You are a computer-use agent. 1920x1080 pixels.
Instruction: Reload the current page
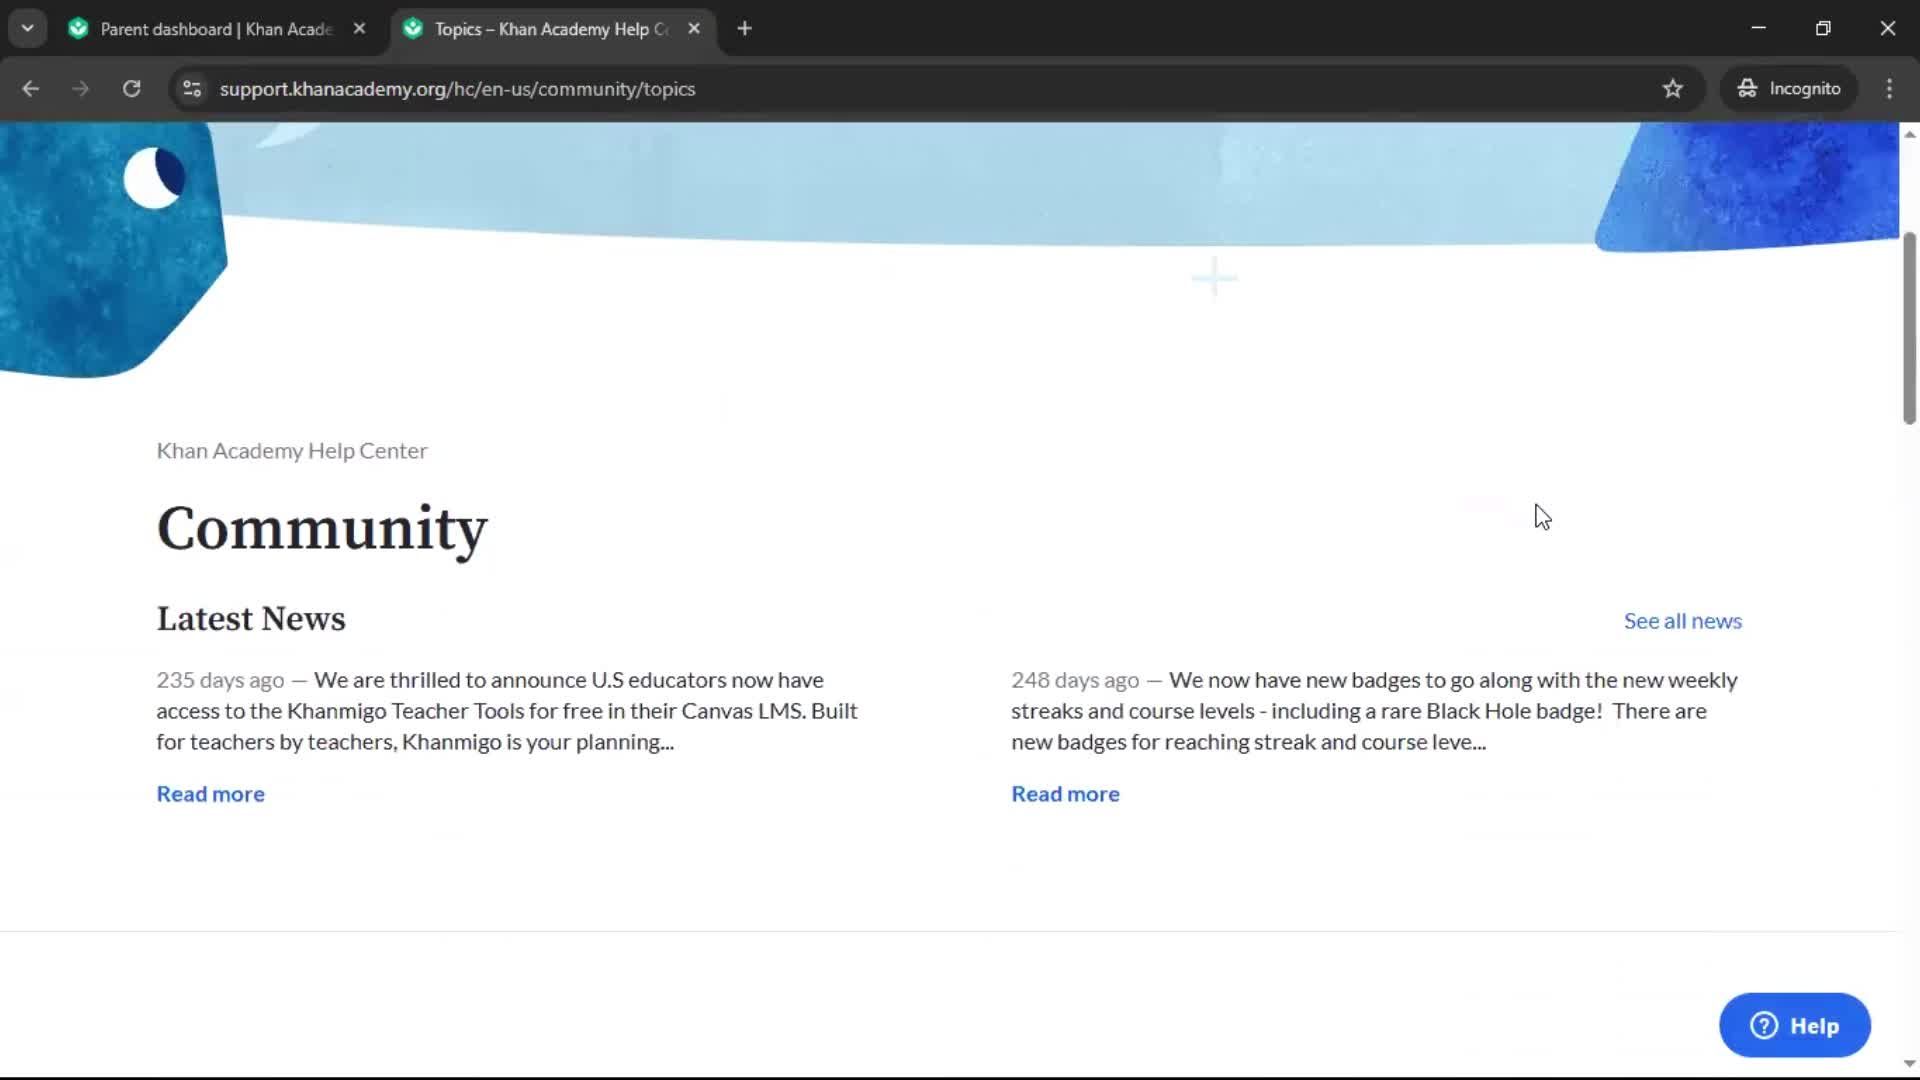pos(131,89)
